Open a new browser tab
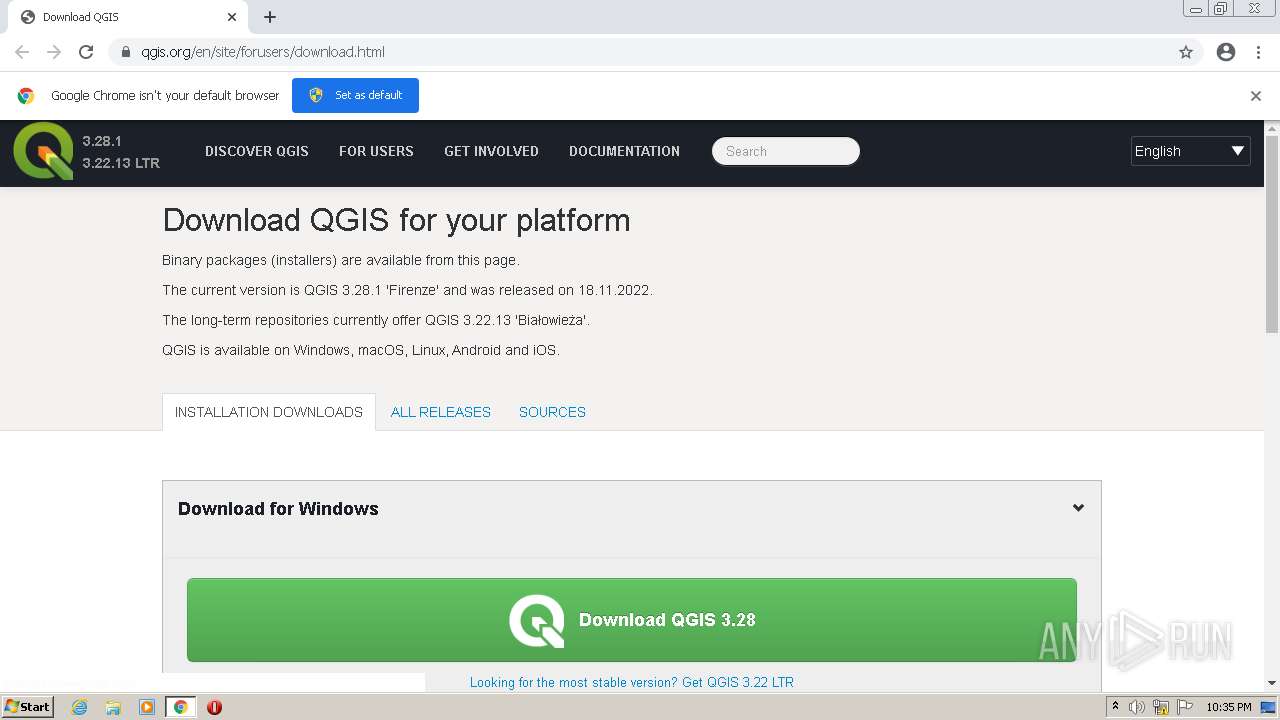Screen dimensions: 1280x720 270,17
